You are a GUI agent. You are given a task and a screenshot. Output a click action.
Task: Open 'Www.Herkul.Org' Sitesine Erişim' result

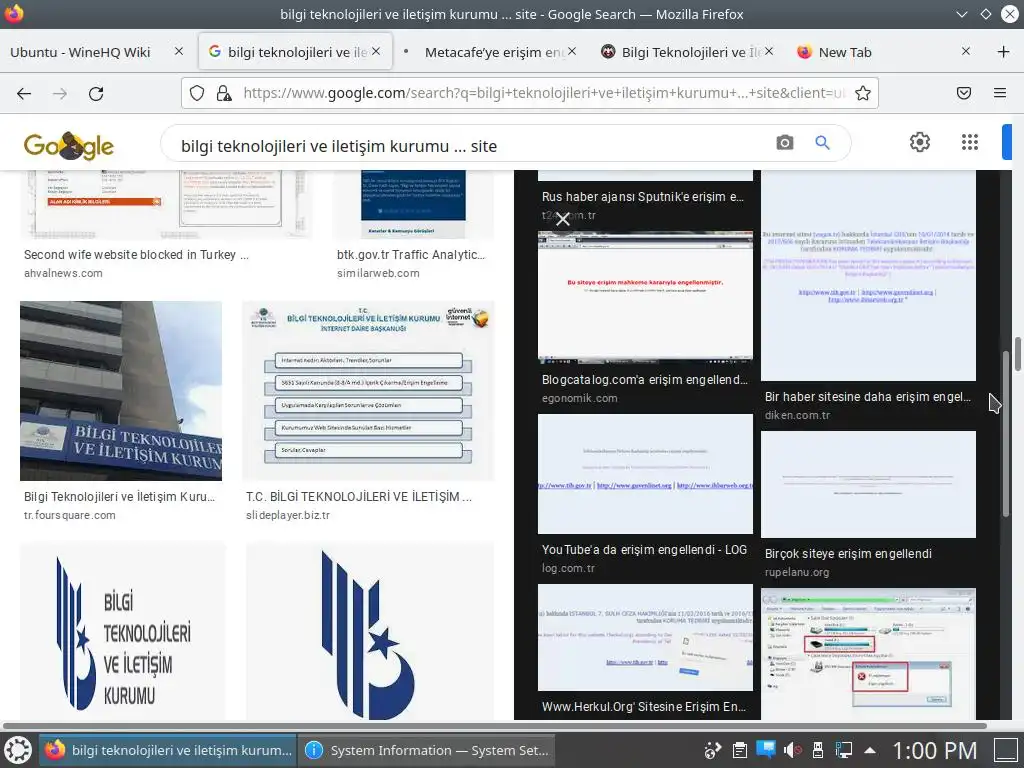[644, 707]
